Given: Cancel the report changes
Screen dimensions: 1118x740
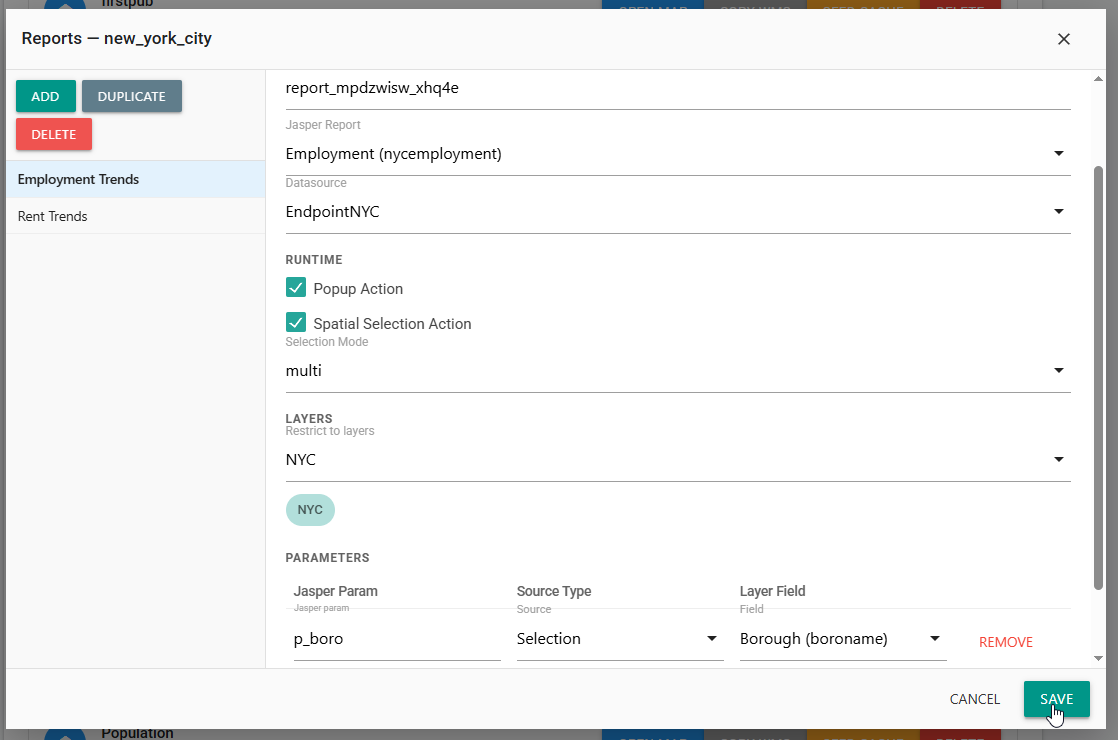Looking at the screenshot, I should [975, 699].
